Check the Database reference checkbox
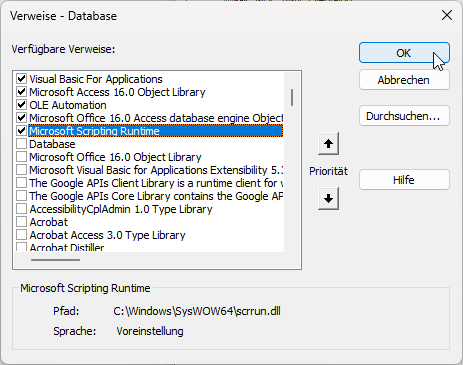463x365 pixels. click(x=22, y=144)
